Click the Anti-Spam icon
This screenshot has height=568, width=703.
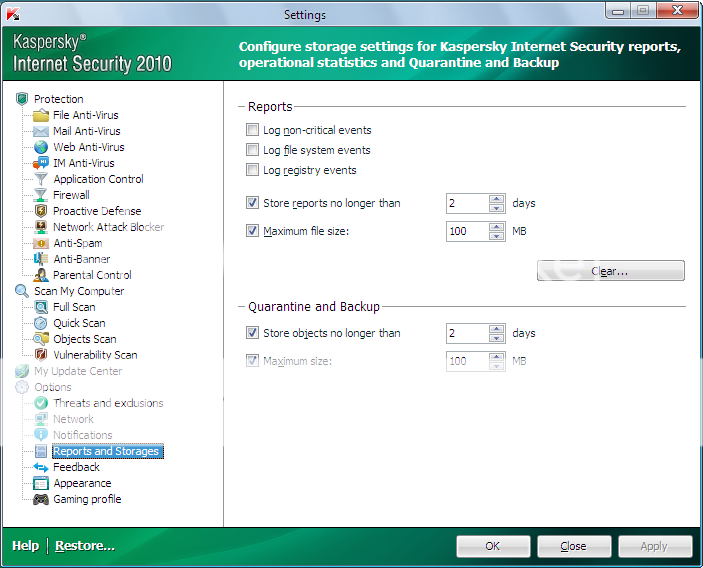(x=41, y=243)
